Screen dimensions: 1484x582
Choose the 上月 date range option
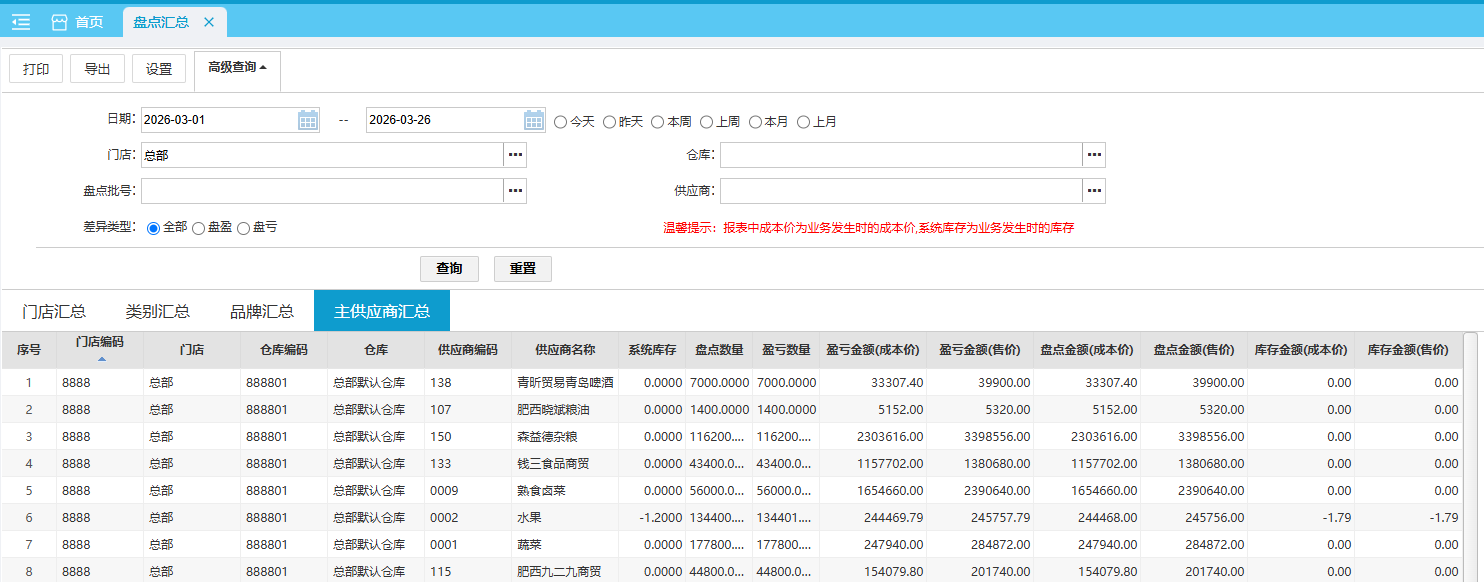[x=803, y=122]
